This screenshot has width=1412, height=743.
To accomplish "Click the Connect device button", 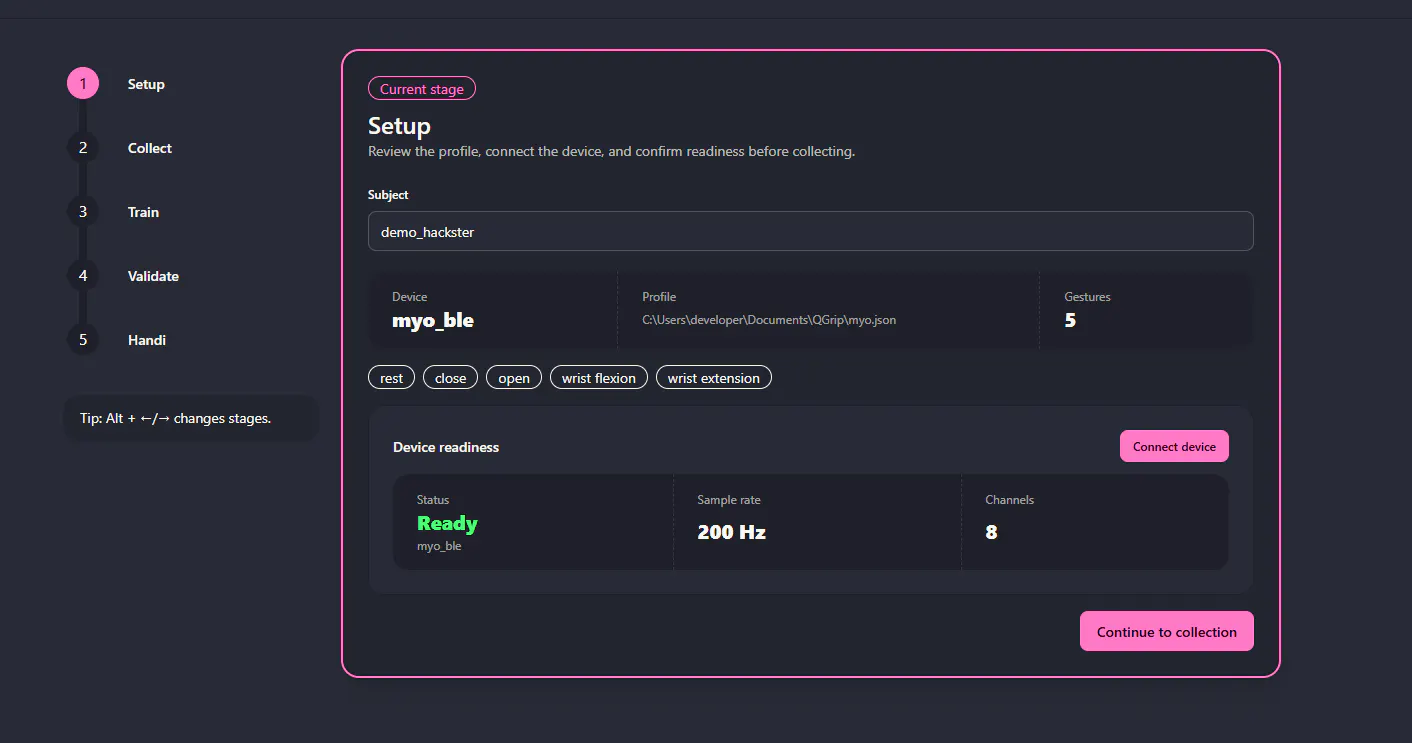I will [1174, 447].
